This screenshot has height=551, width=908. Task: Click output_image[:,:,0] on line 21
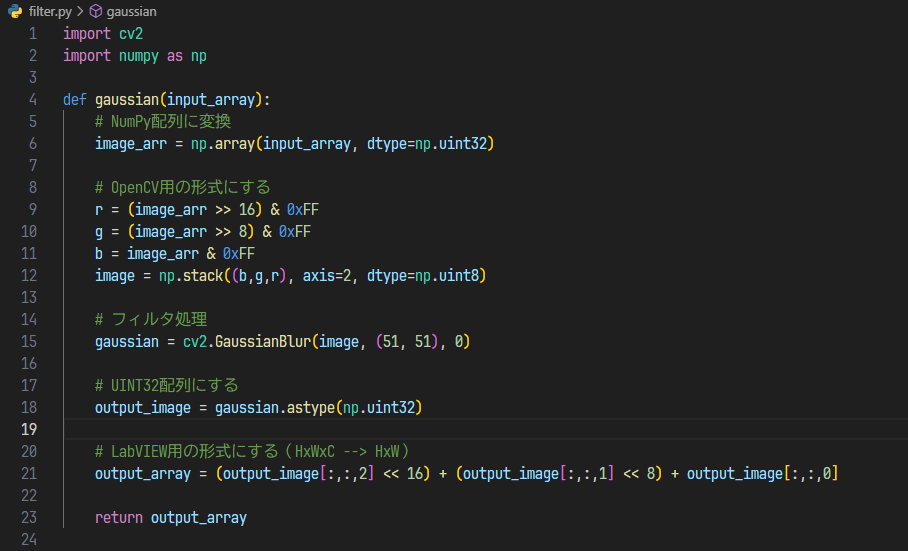coord(762,473)
